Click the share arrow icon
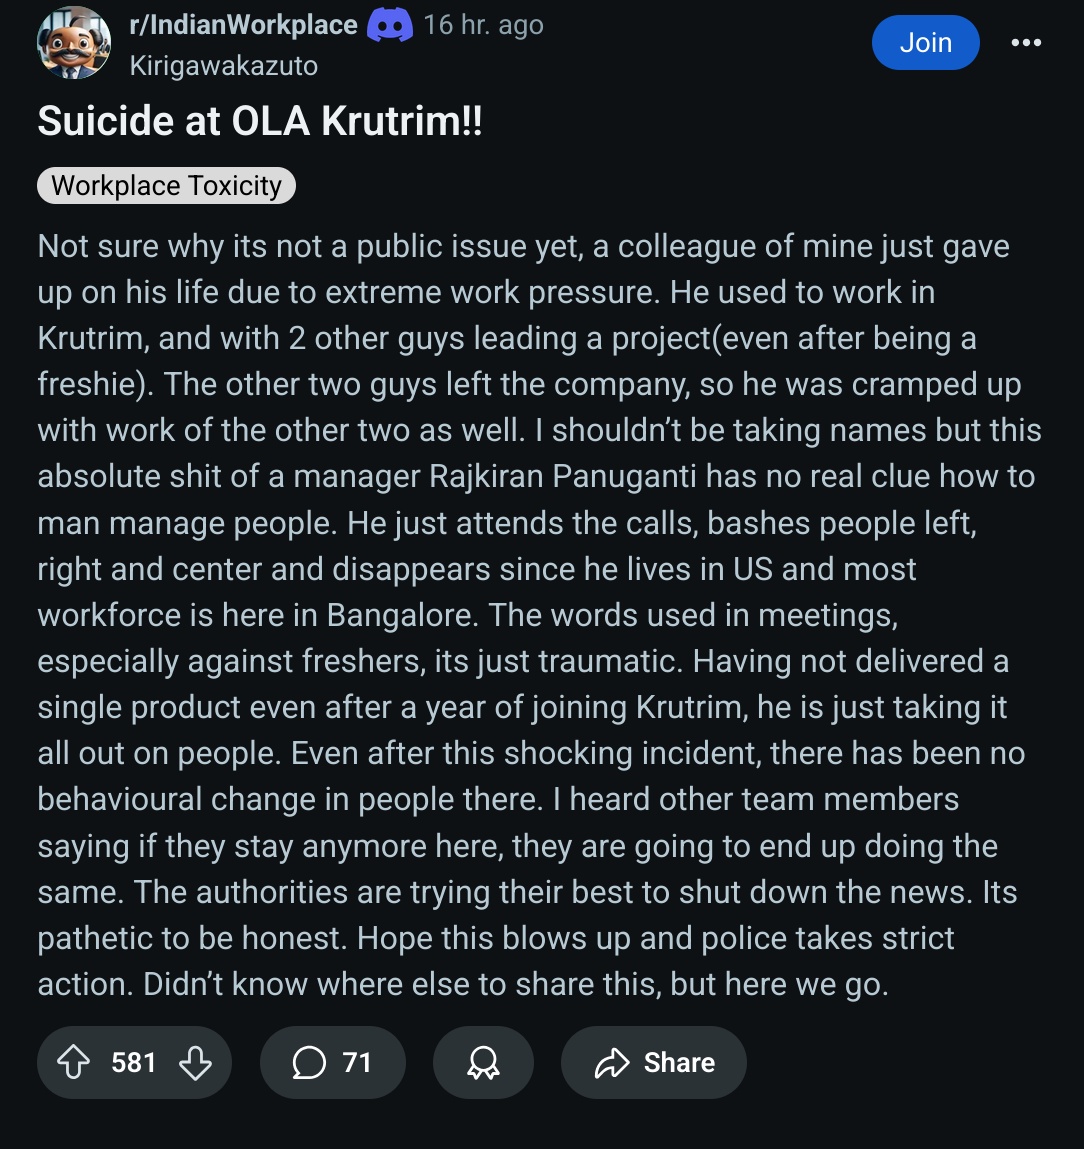 tap(611, 1062)
